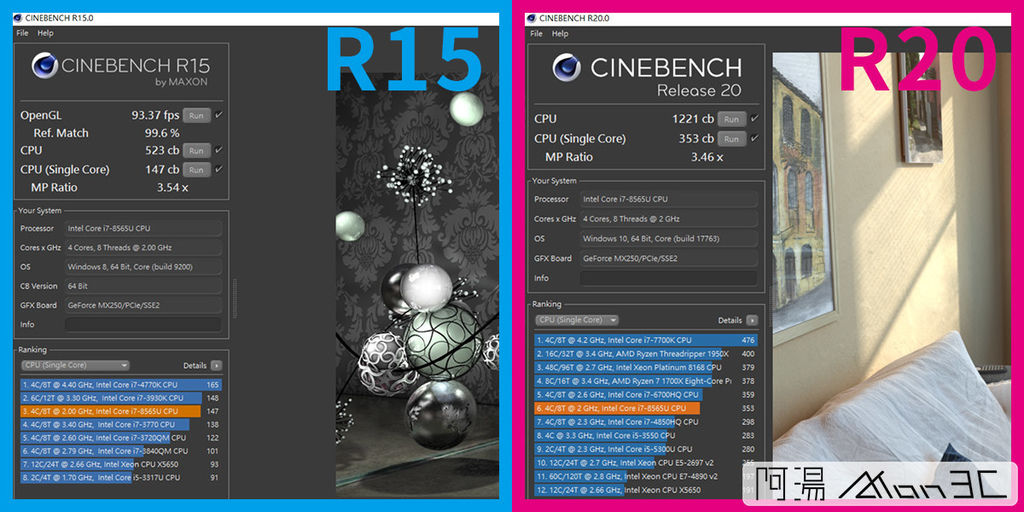This screenshot has height=512, width=1024.
Task: Click the Cinebench R20 title bar icon
Action: [532, 18]
